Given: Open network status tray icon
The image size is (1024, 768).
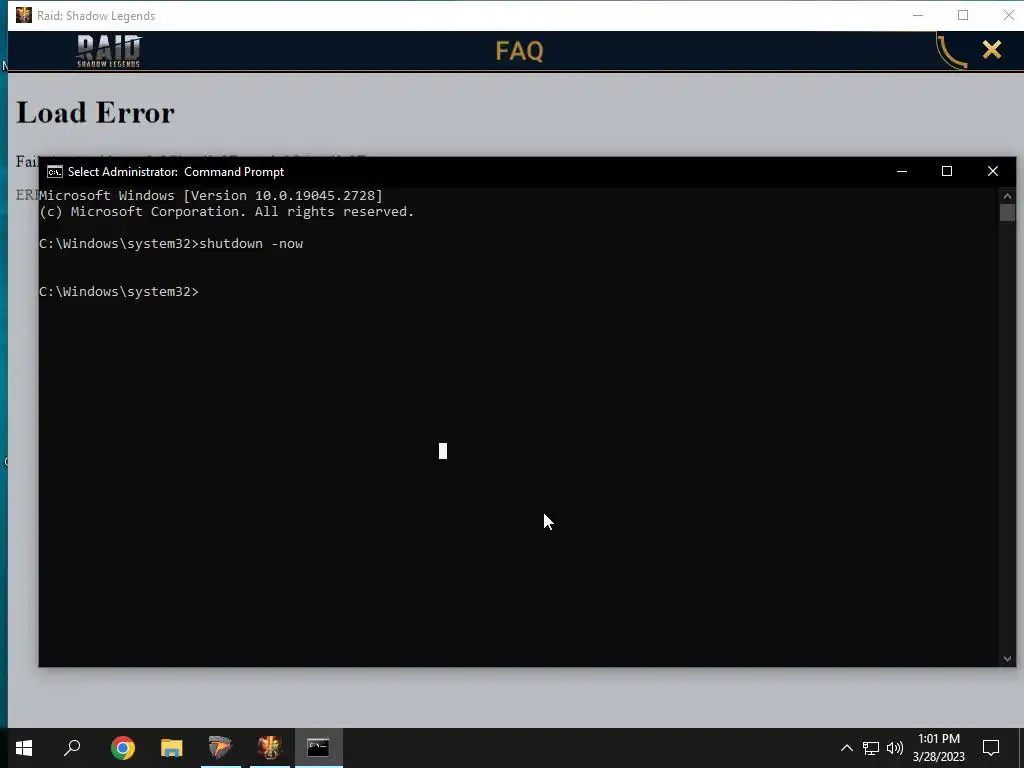Looking at the screenshot, I should (x=871, y=748).
